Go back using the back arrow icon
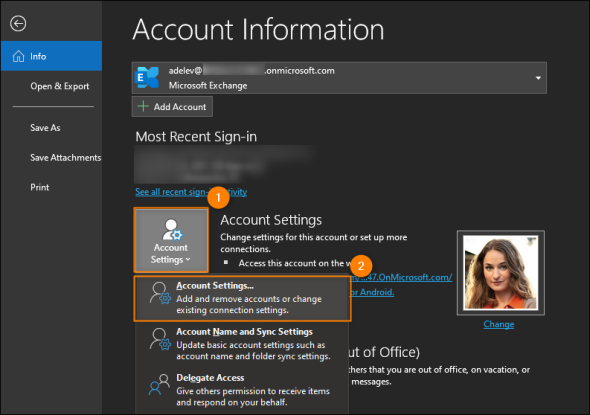The height and width of the screenshot is (415, 590). 18,23
